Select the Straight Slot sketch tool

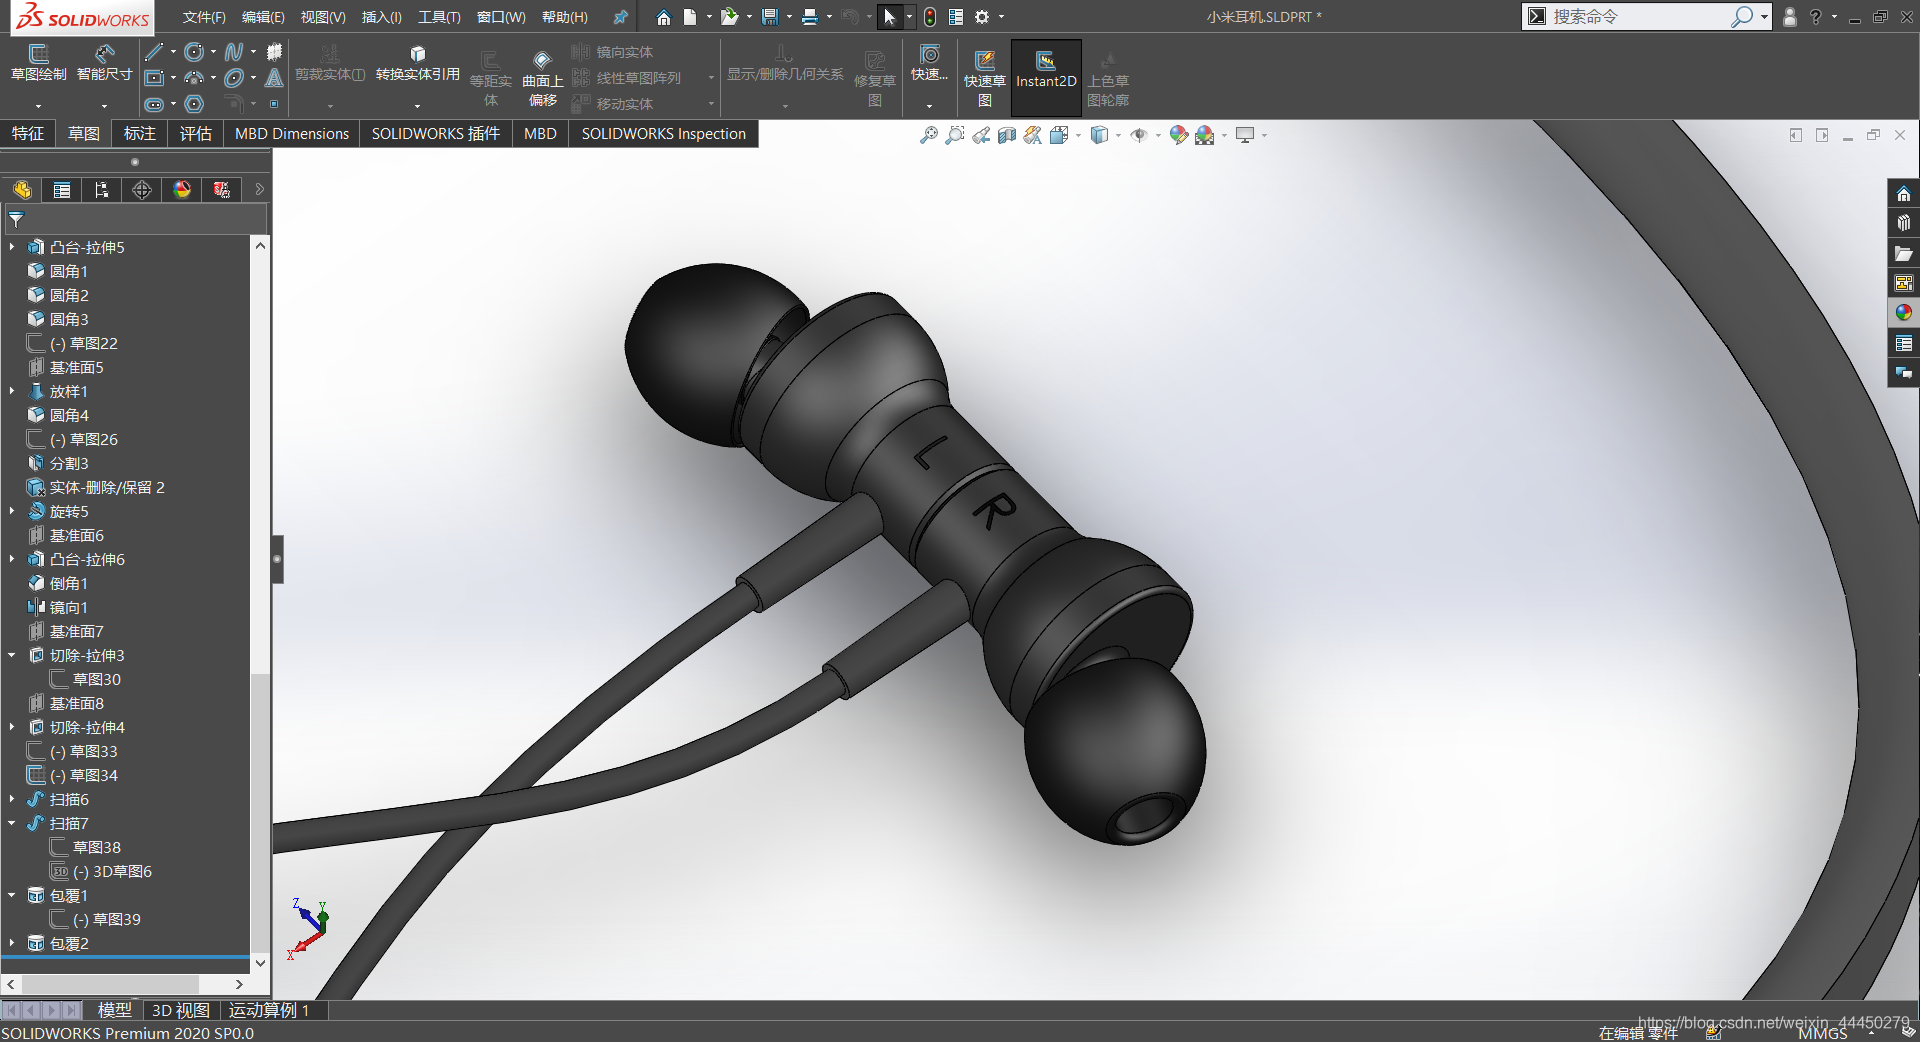click(153, 104)
